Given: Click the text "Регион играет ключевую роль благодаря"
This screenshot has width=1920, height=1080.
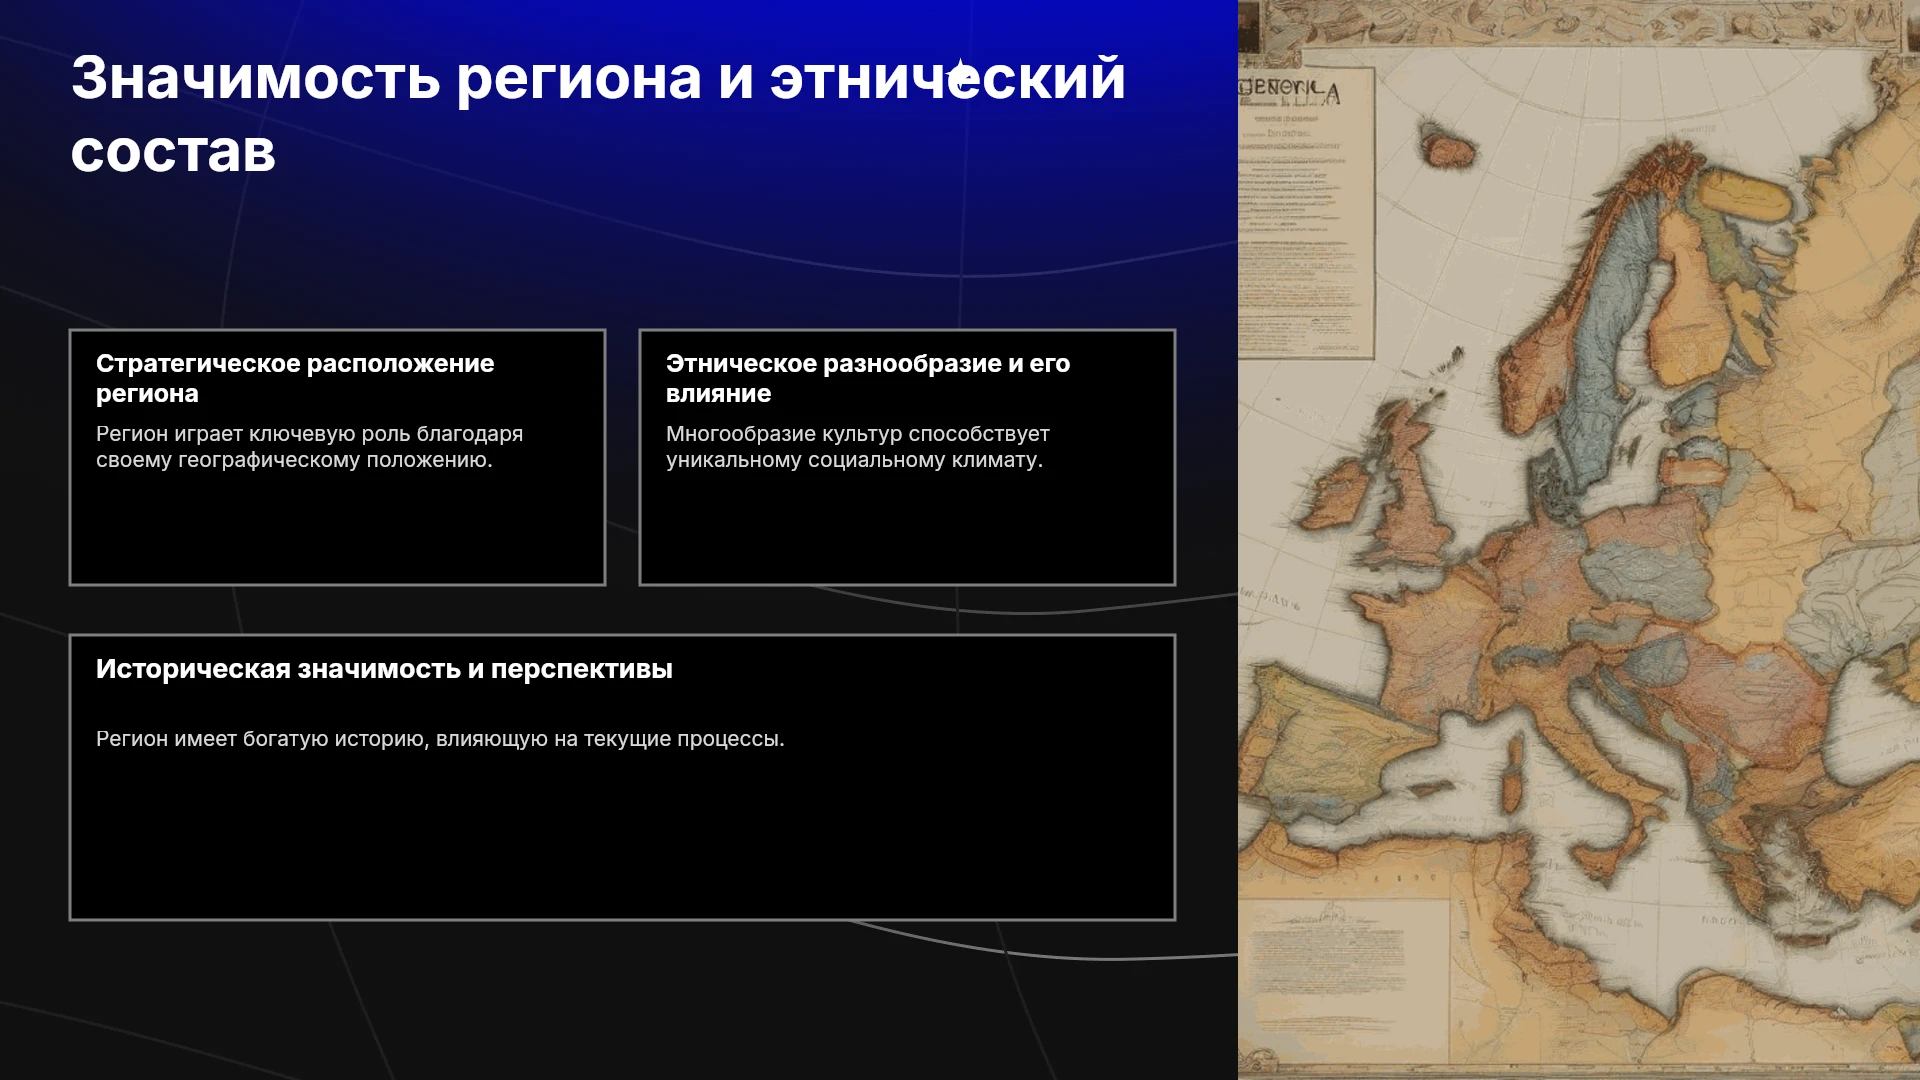Looking at the screenshot, I should pyautogui.click(x=309, y=434).
